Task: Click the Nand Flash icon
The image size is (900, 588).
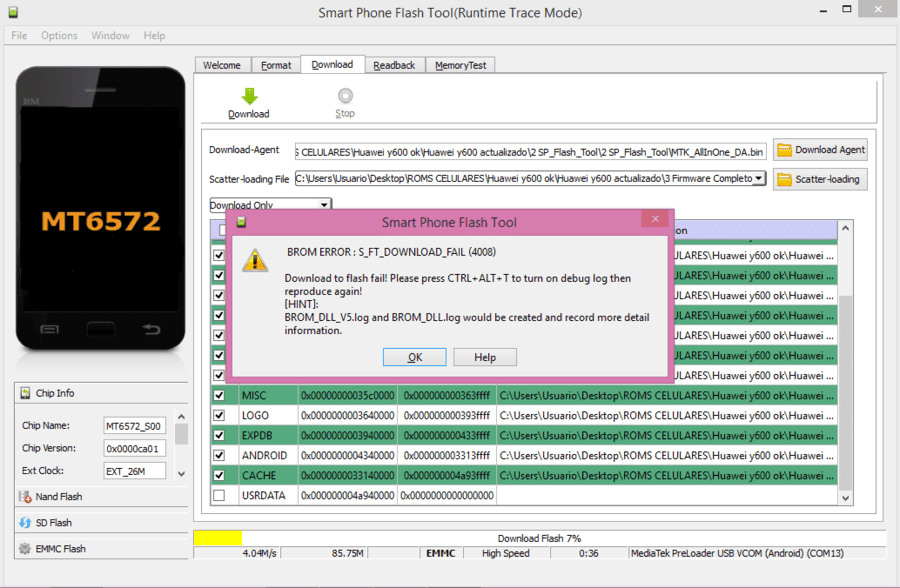Action: click(x=25, y=497)
